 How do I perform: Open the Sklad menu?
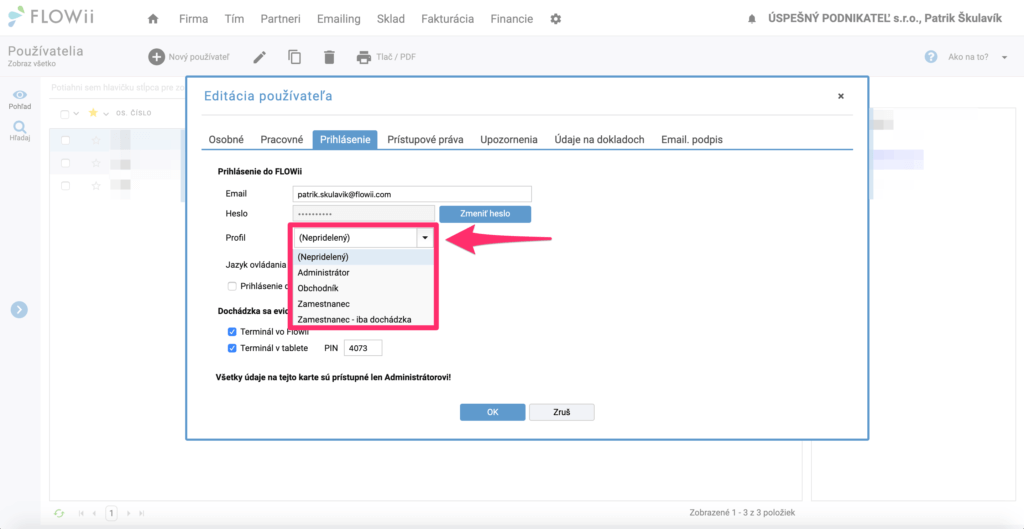[x=391, y=19]
